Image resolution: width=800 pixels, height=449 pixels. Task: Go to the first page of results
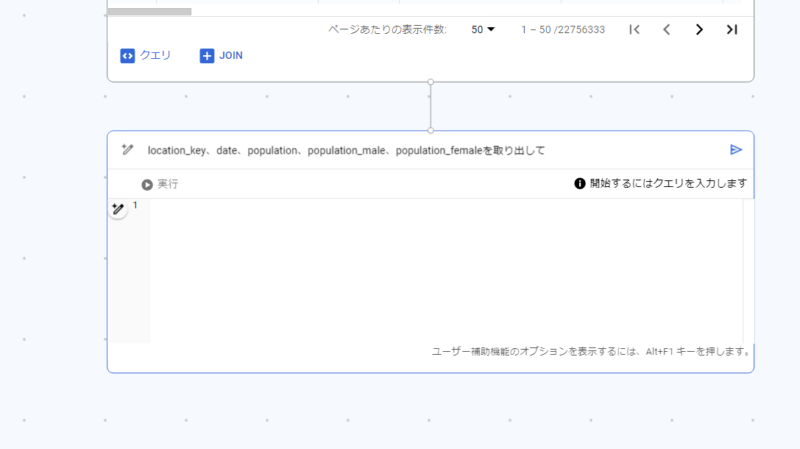634,30
